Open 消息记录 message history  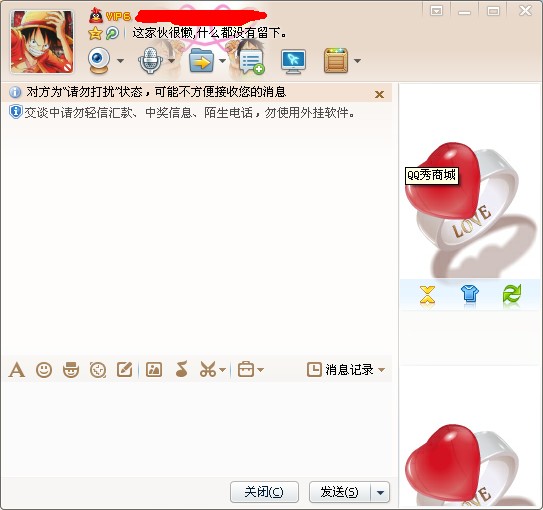(340, 370)
